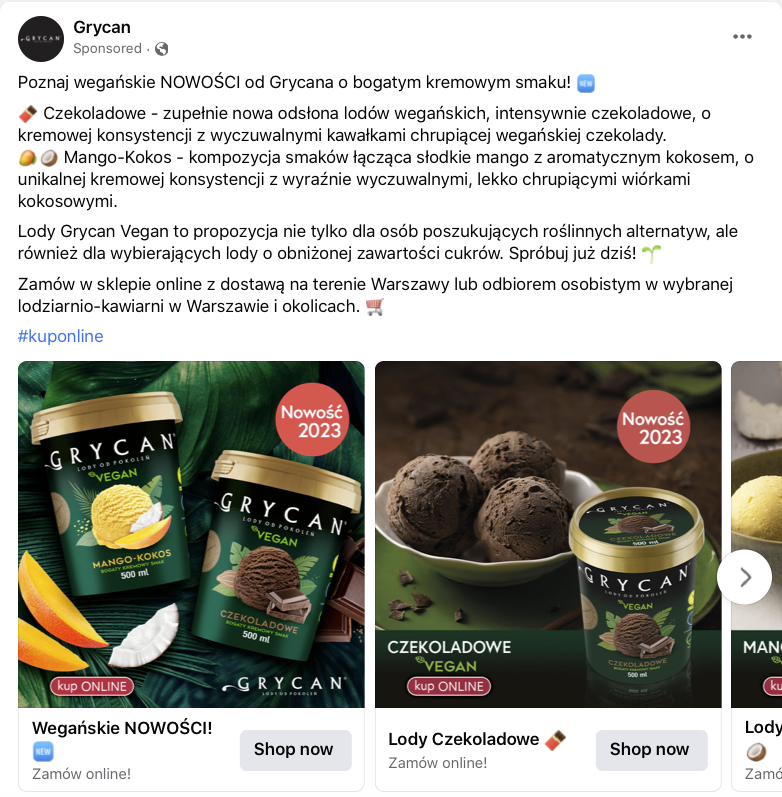Click Nowość 2023 badge on first card
Viewport: 782px width, 797px height.
(x=312, y=420)
